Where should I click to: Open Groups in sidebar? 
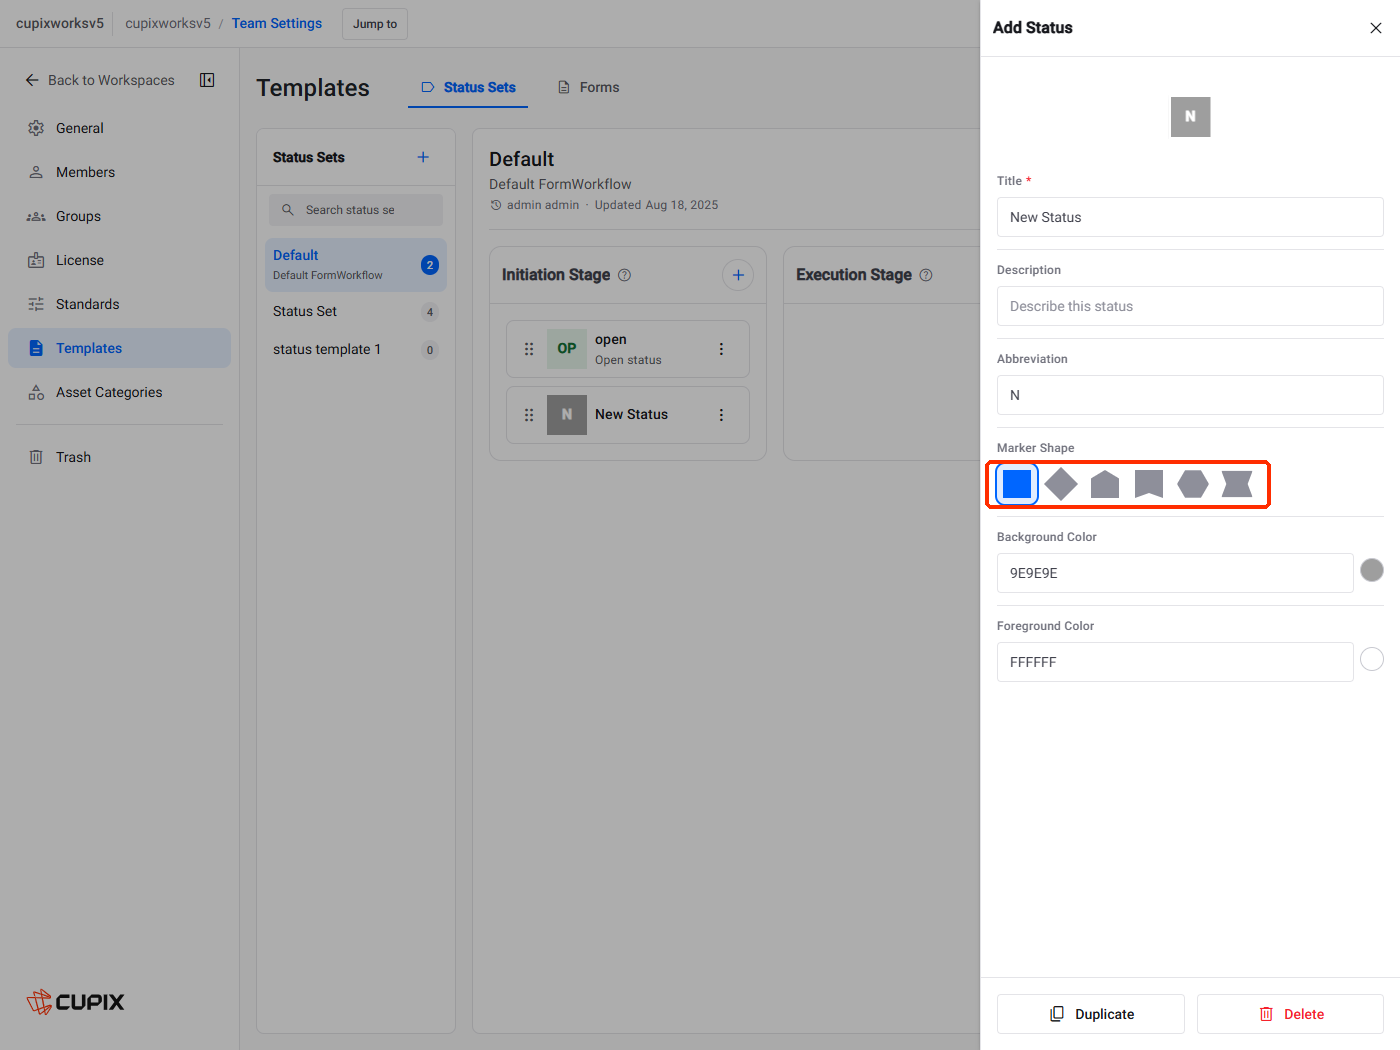click(119, 216)
